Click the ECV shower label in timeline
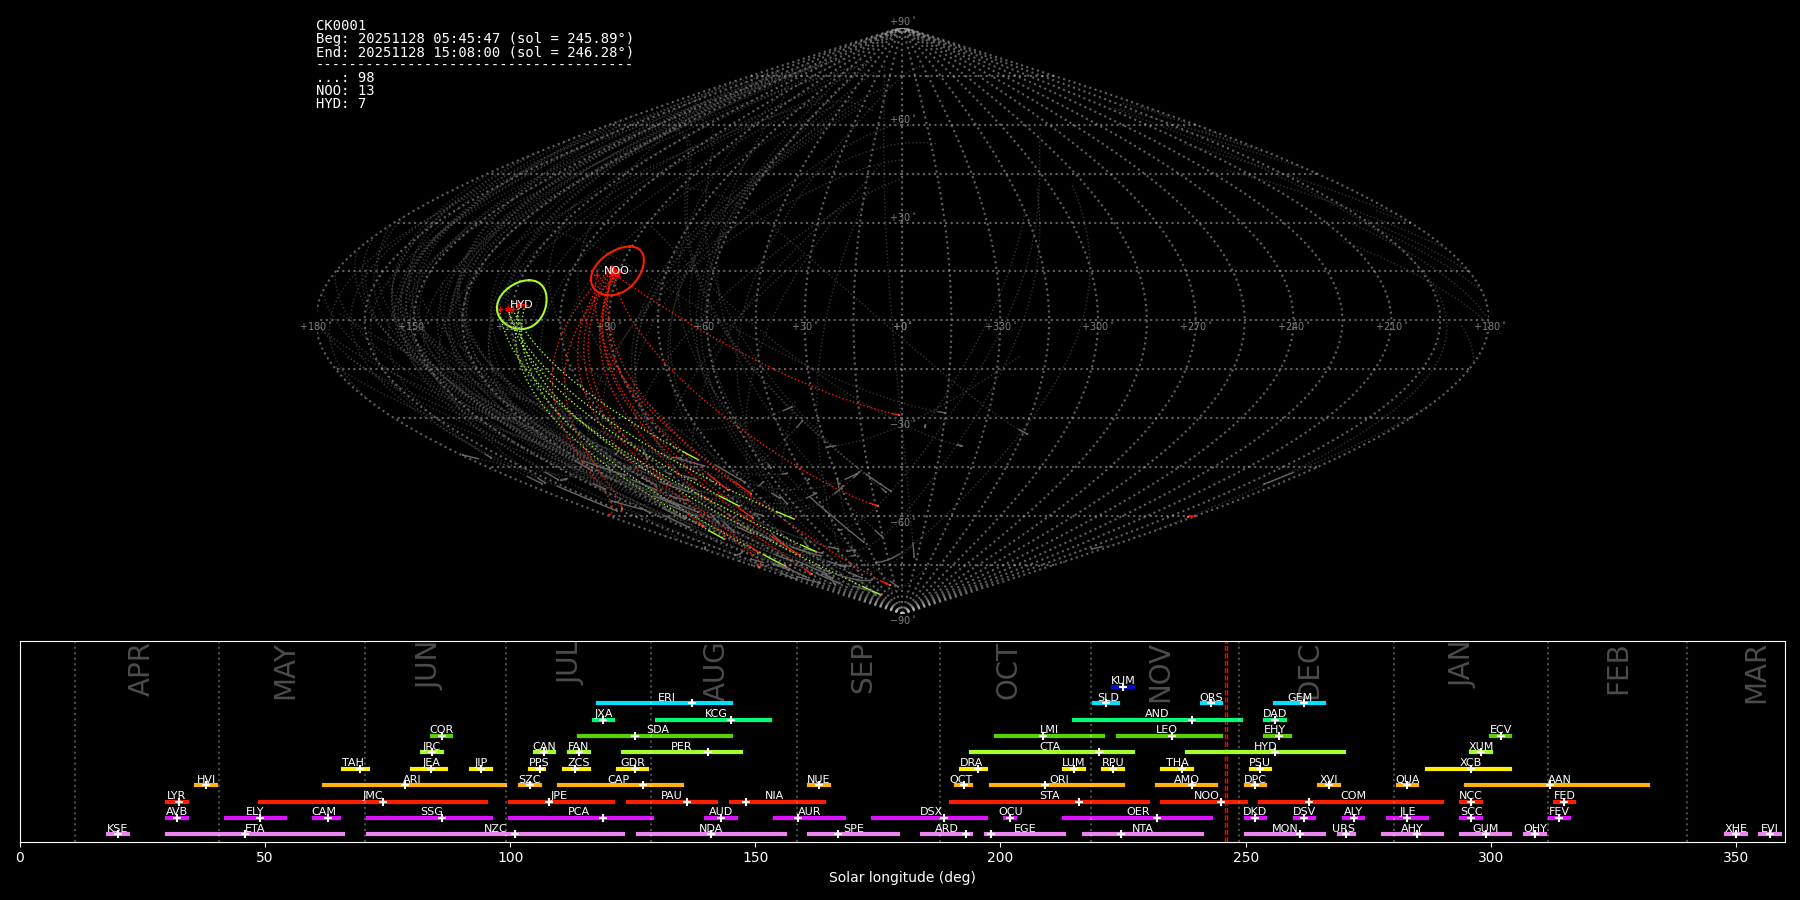The height and width of the screenshot is (900, 1800). pos(1501,730)
